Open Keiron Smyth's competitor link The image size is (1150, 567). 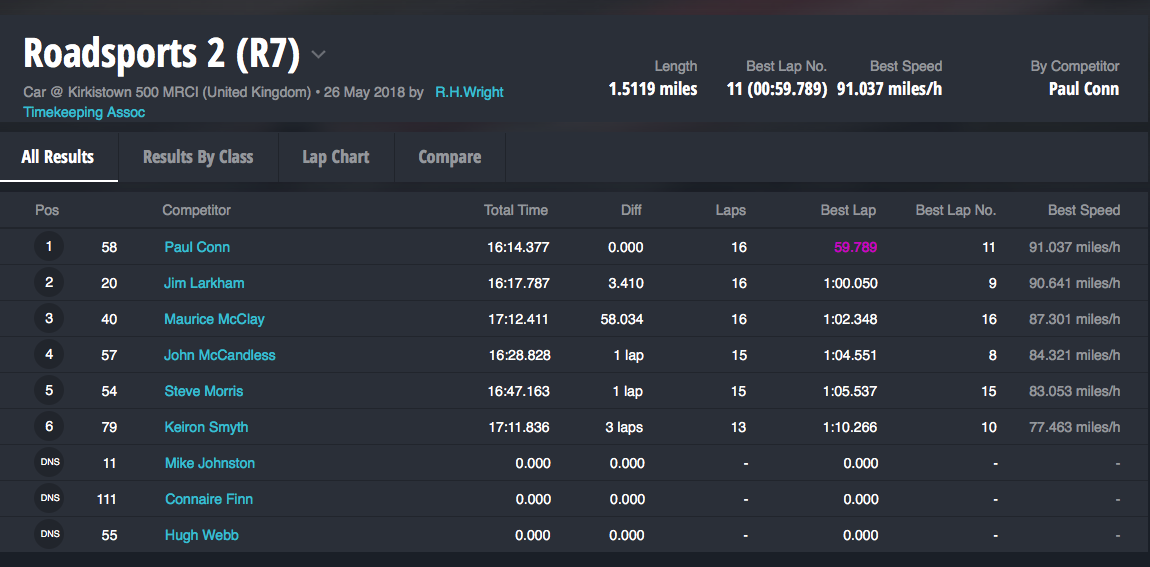tap(206, 427)
